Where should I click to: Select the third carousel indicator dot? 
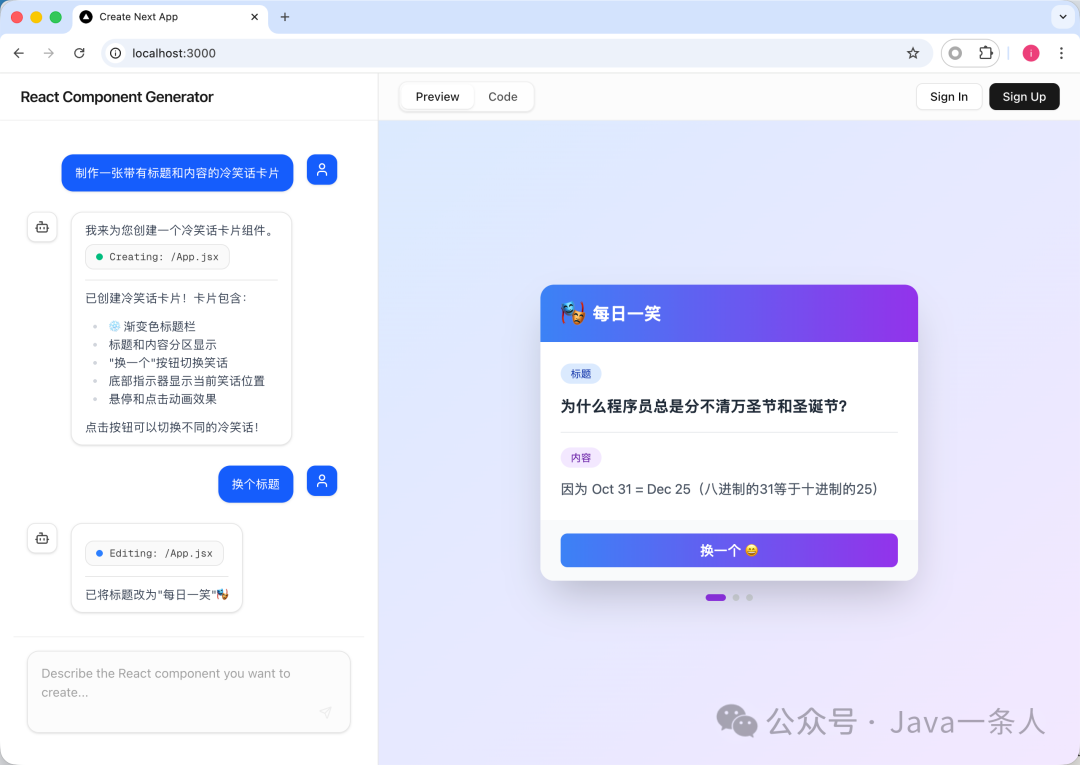(x=750, y=597)
